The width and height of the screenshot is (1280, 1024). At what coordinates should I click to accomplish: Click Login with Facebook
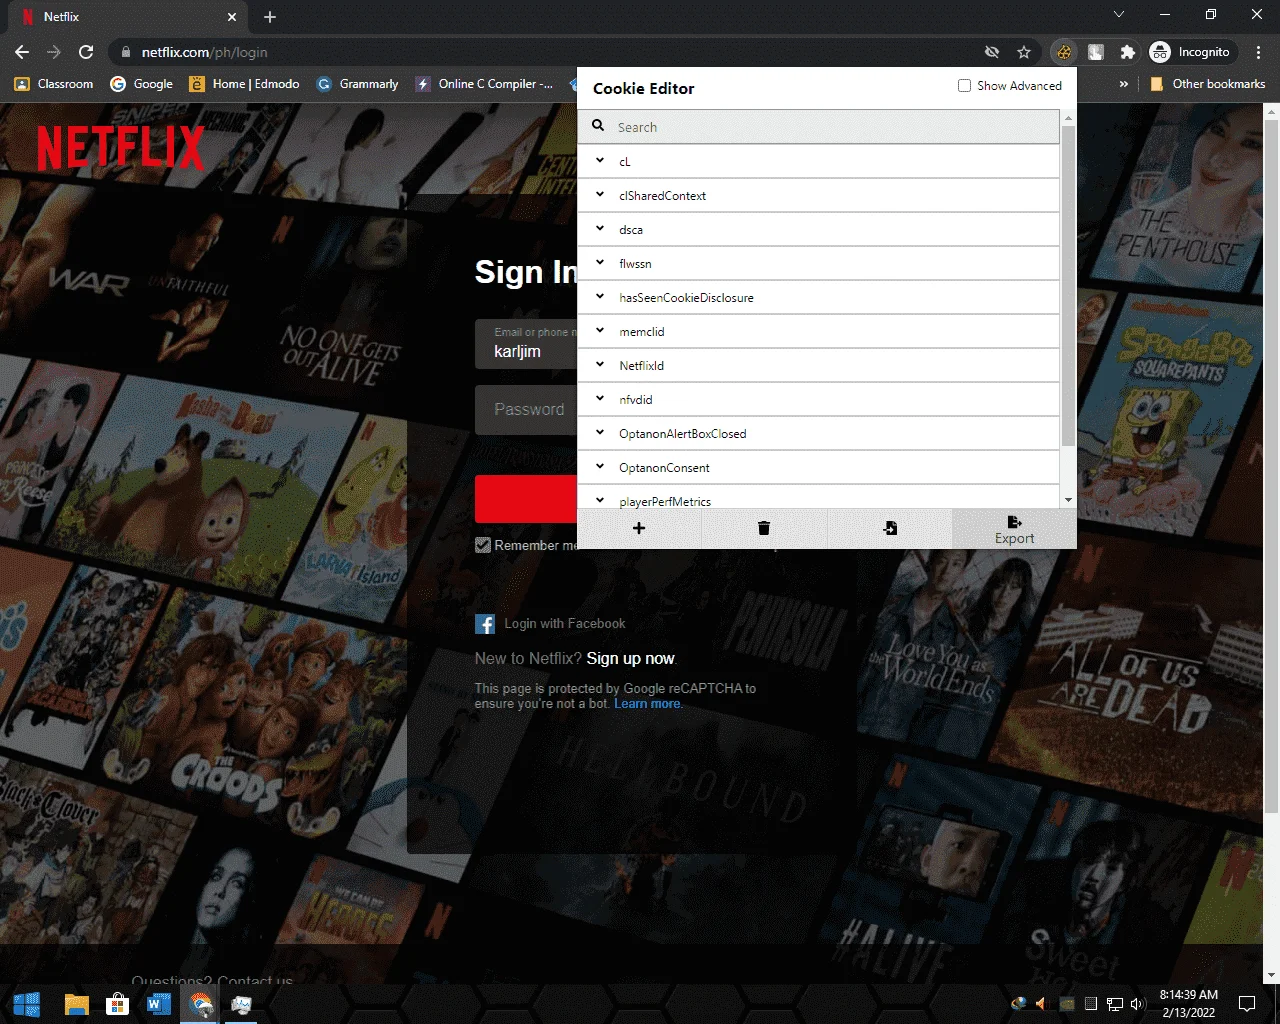point(565,623)
